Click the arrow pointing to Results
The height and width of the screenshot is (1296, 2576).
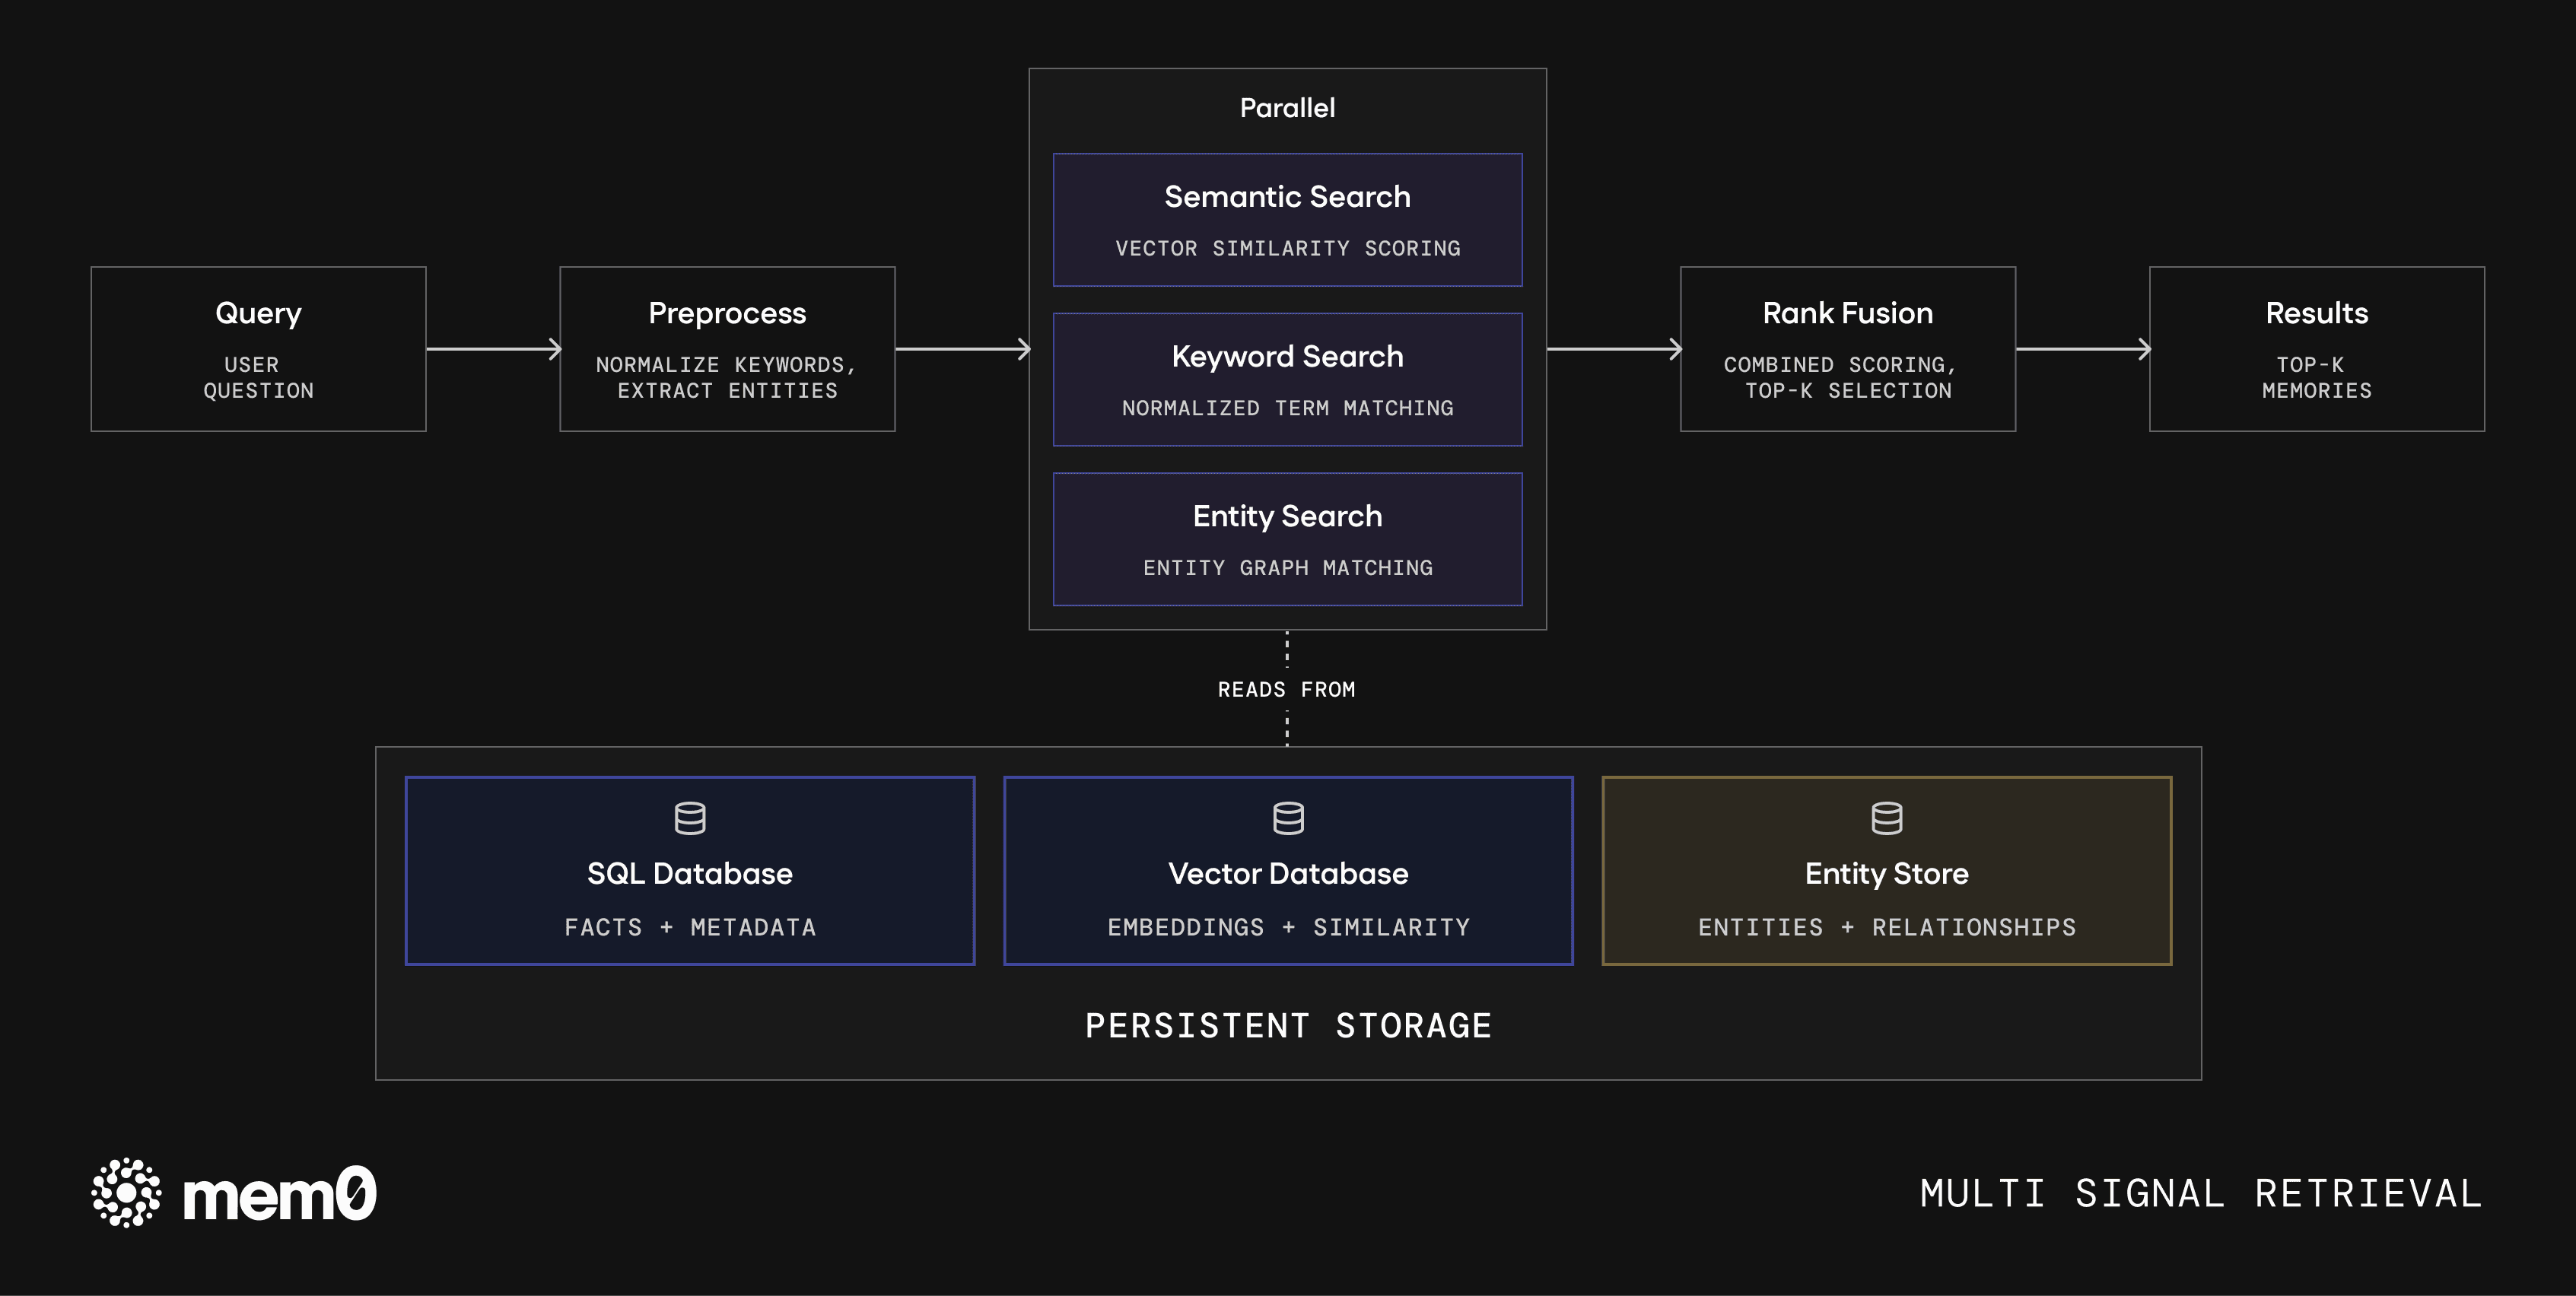tap(2082, 349)
